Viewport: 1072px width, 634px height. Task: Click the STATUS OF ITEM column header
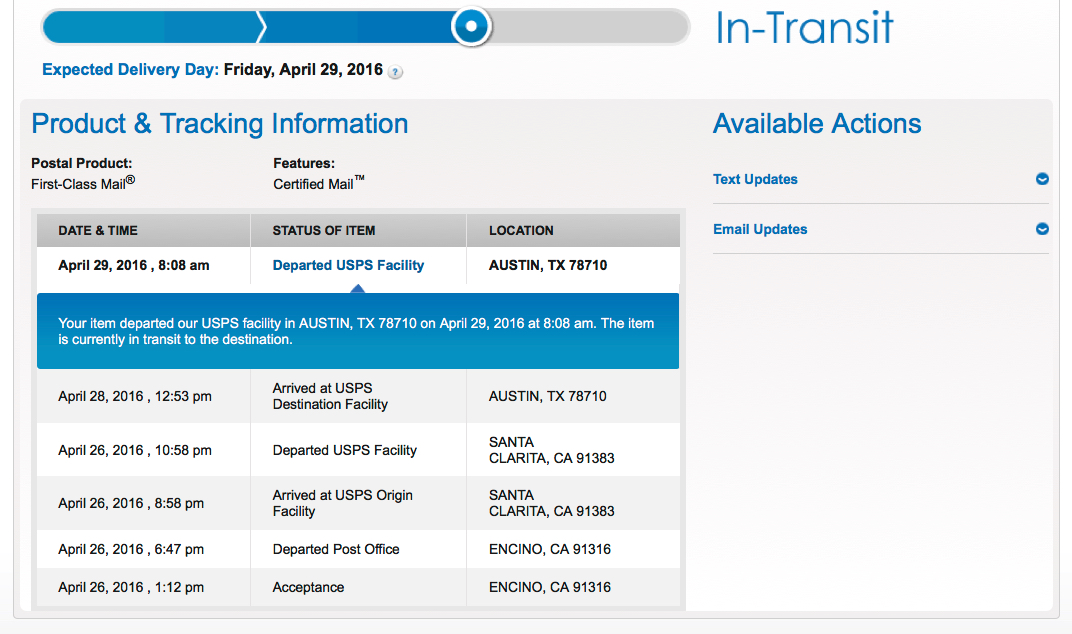tap(358, 230)
